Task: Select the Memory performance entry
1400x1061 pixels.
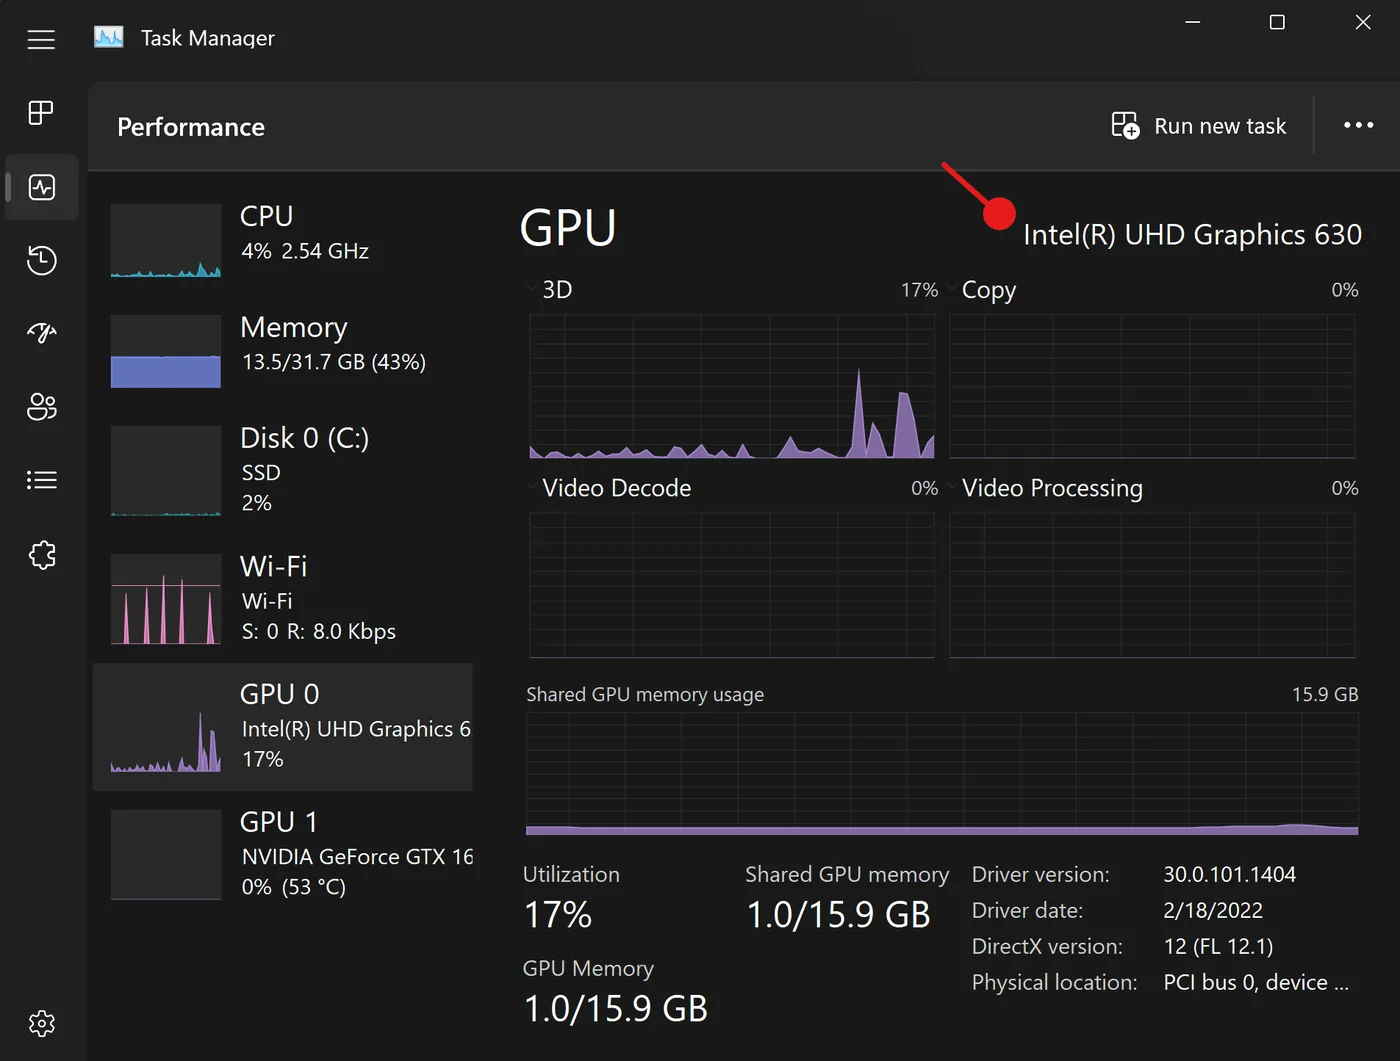Action: 283,351
